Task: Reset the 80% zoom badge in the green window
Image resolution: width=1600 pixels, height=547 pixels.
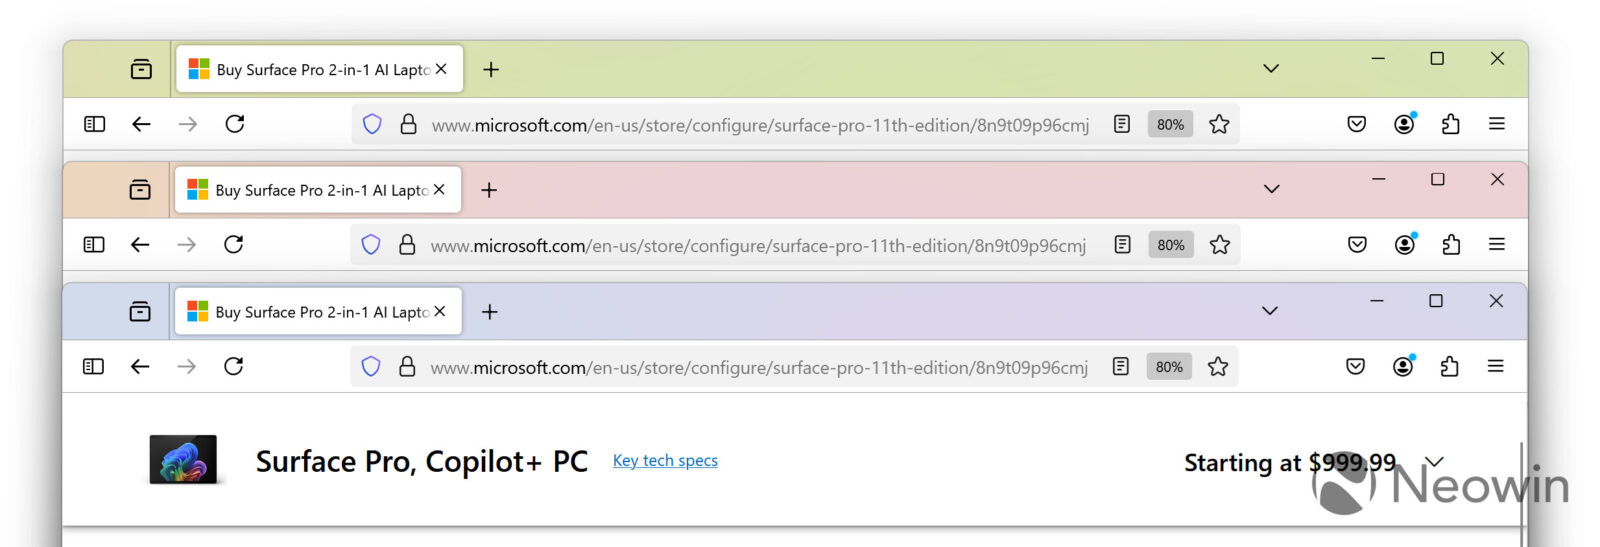Action: coord(1170,124)
